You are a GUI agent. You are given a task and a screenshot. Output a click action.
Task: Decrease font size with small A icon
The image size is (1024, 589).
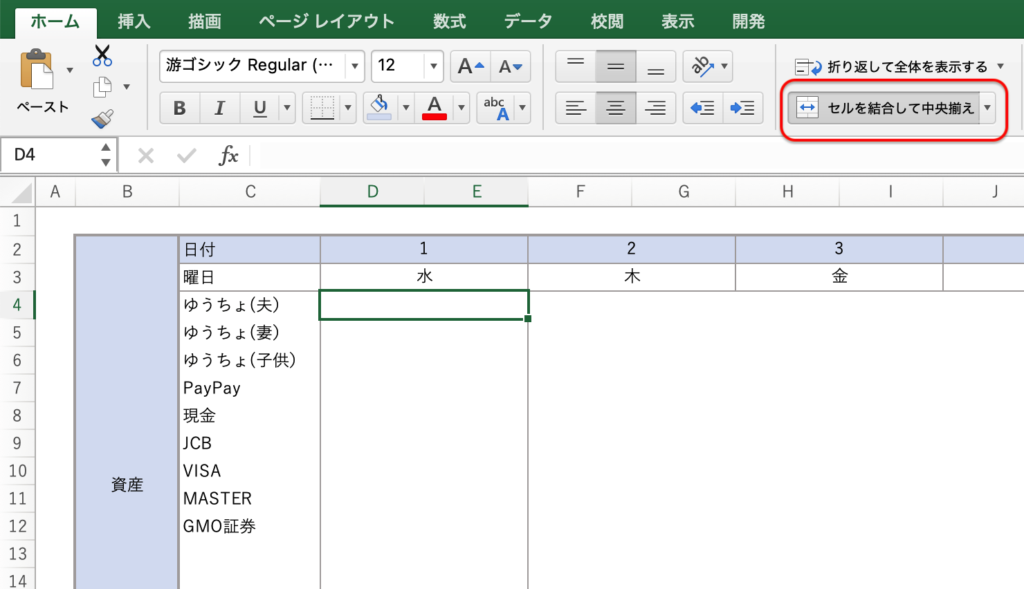click(510, 67)
